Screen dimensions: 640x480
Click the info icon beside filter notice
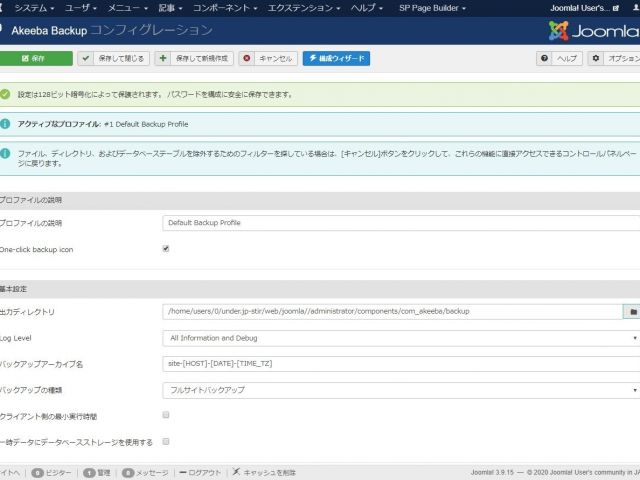pos(5,153)
